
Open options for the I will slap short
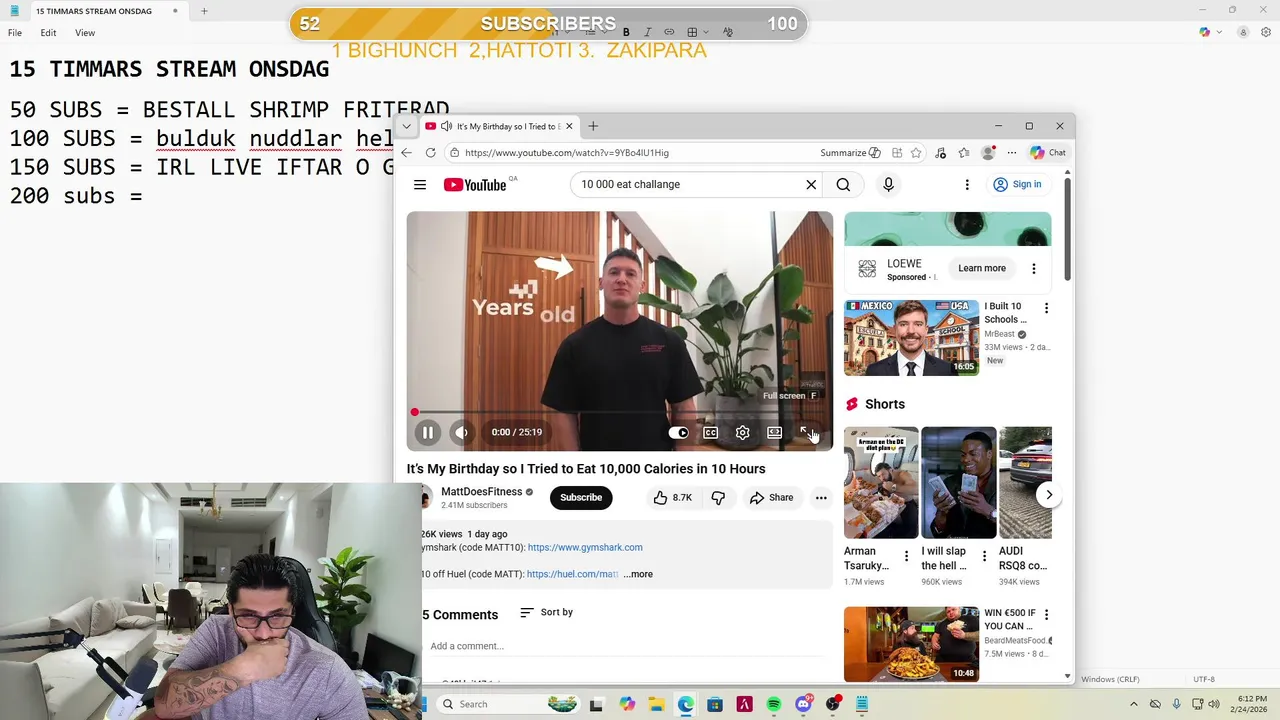pyautogui.click(x=984, y=556)
